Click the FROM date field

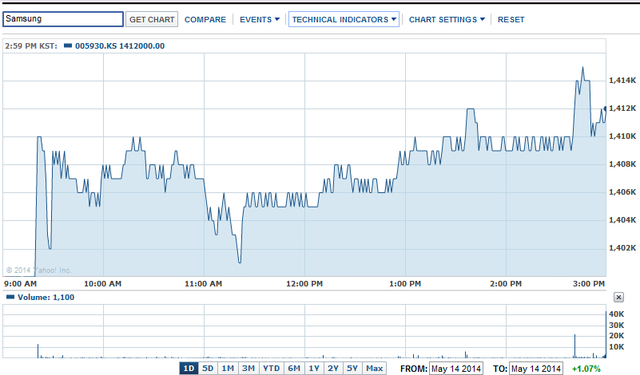pos(456,368)
